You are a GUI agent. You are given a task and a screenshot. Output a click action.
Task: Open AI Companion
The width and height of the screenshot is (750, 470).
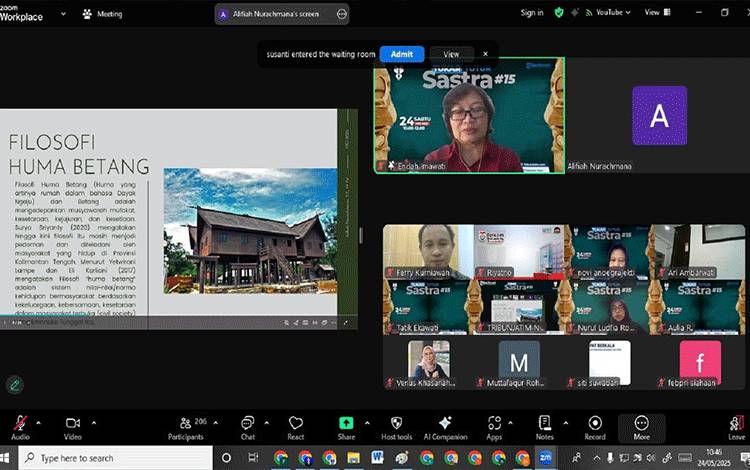click(445, 427)
